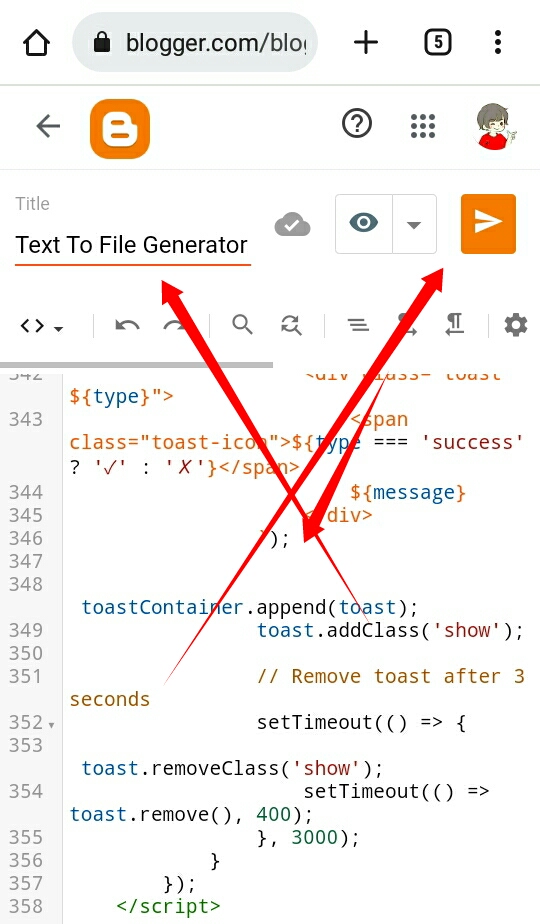The height and width of the screenshot is (924, 540).
Task: Publish the post with orange send button
Action: (488, 223)
